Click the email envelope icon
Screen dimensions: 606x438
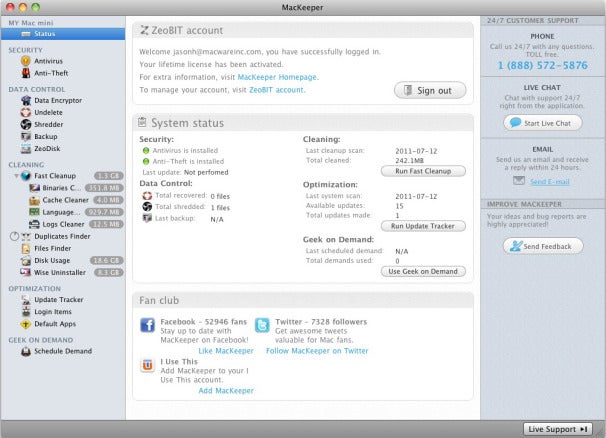pos(519,181)
